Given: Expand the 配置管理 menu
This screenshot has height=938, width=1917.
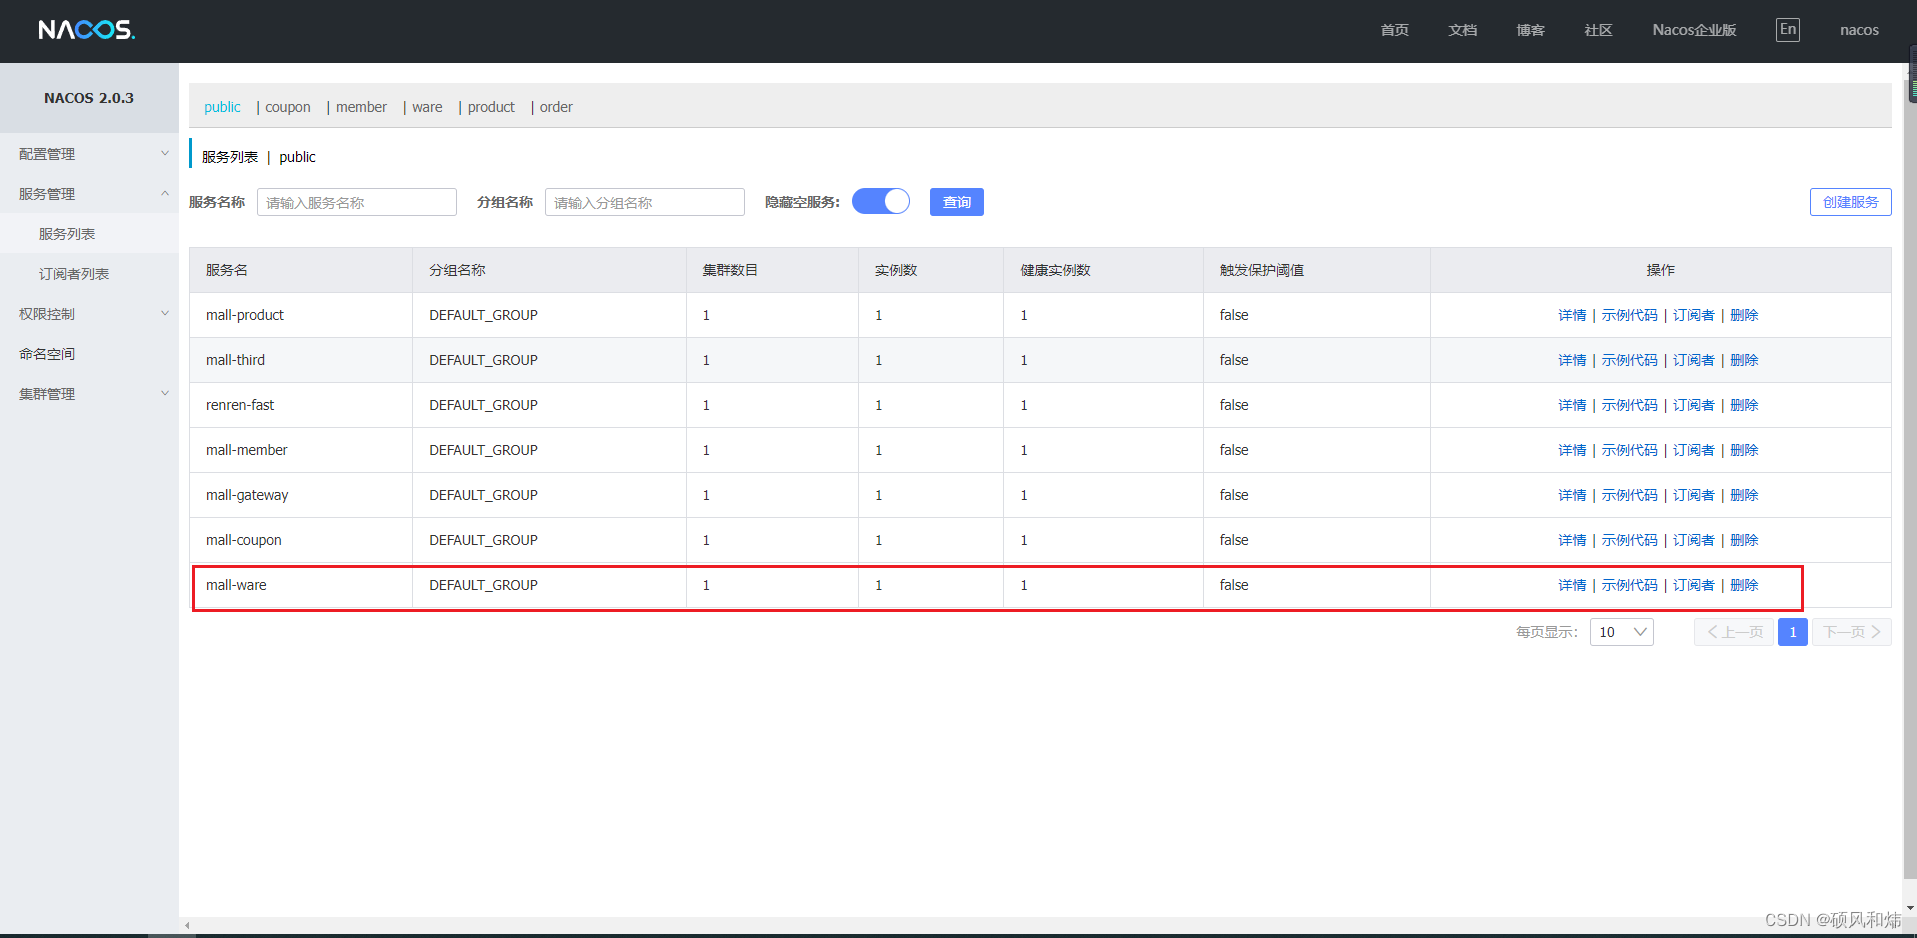Looking at the screenshot, I should point(89,154).
